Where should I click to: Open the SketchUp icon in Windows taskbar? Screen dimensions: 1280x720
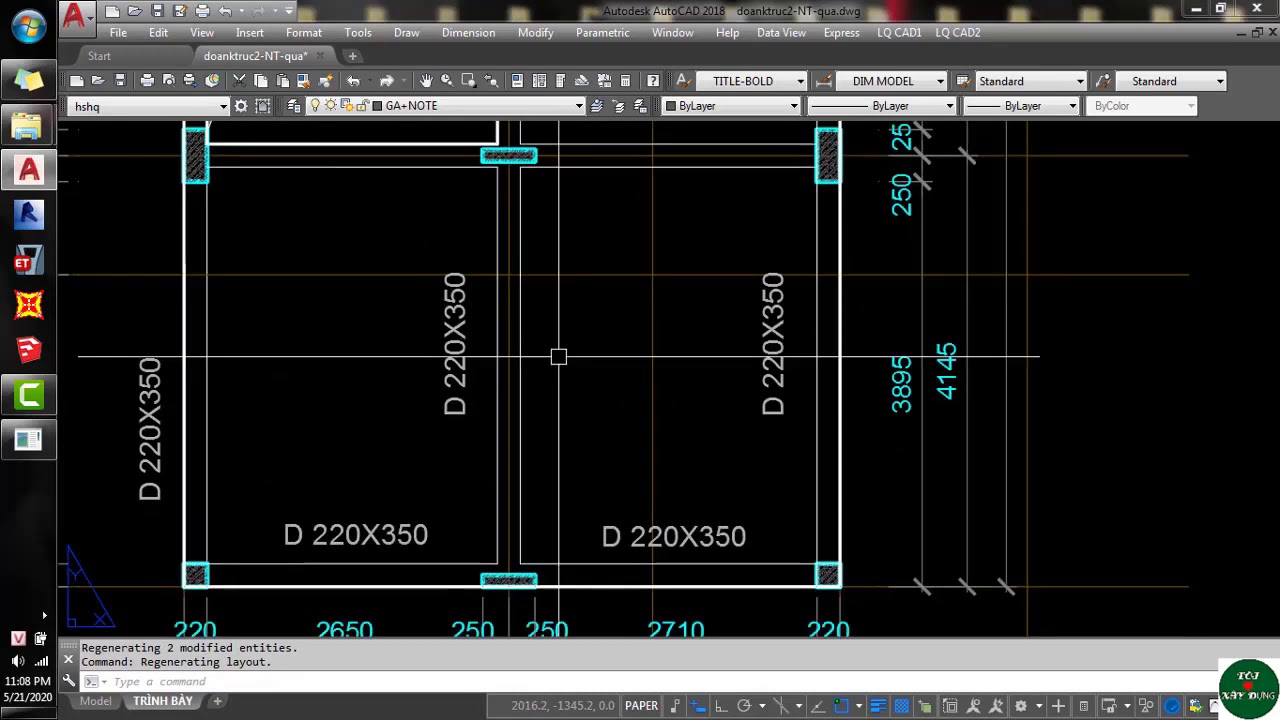click(x=28, y=349)
